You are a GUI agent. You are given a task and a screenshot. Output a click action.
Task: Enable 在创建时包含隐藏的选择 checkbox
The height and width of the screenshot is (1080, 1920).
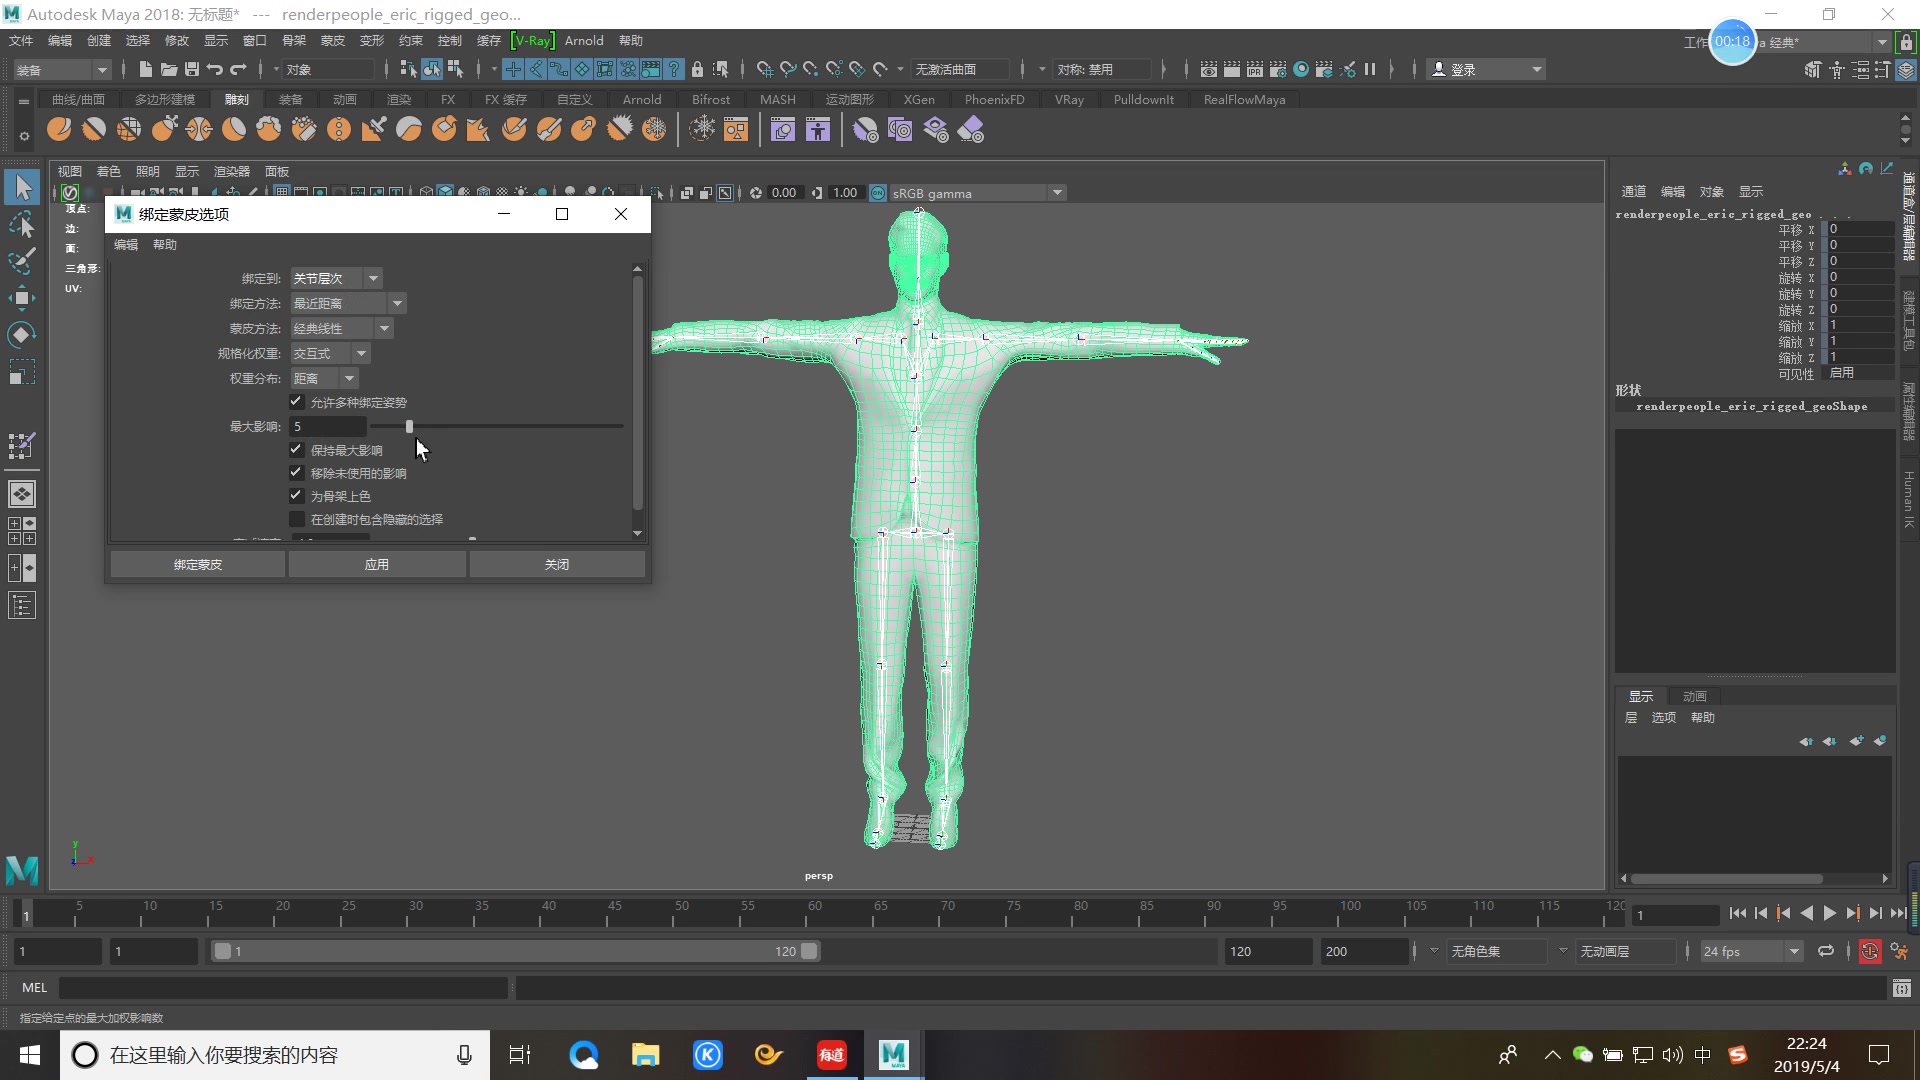pyautogui.click(x=297, y=519)
